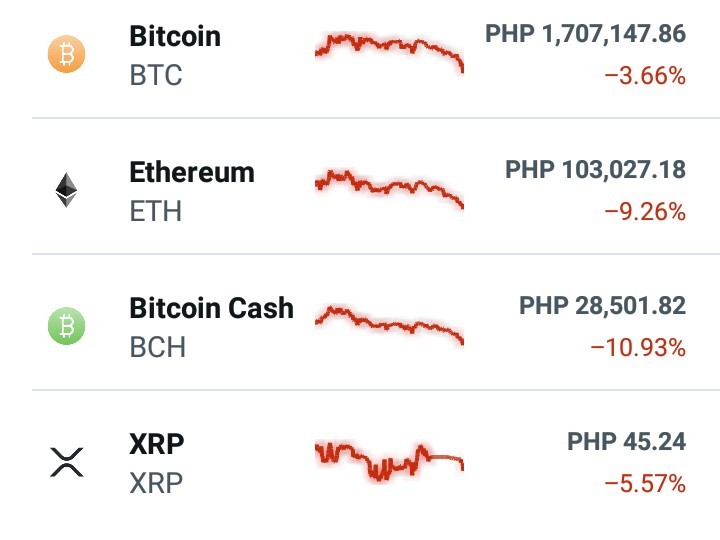The width and height of the screenshot is (720, 540).
Task: Tap the −10.93% change percentage
Action: 638,348
